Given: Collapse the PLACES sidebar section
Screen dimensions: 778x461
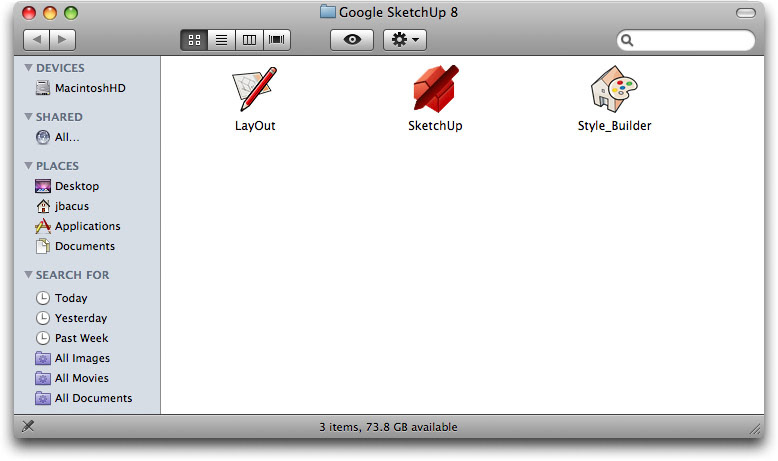Looking at the screenshot, I should 28,166.
